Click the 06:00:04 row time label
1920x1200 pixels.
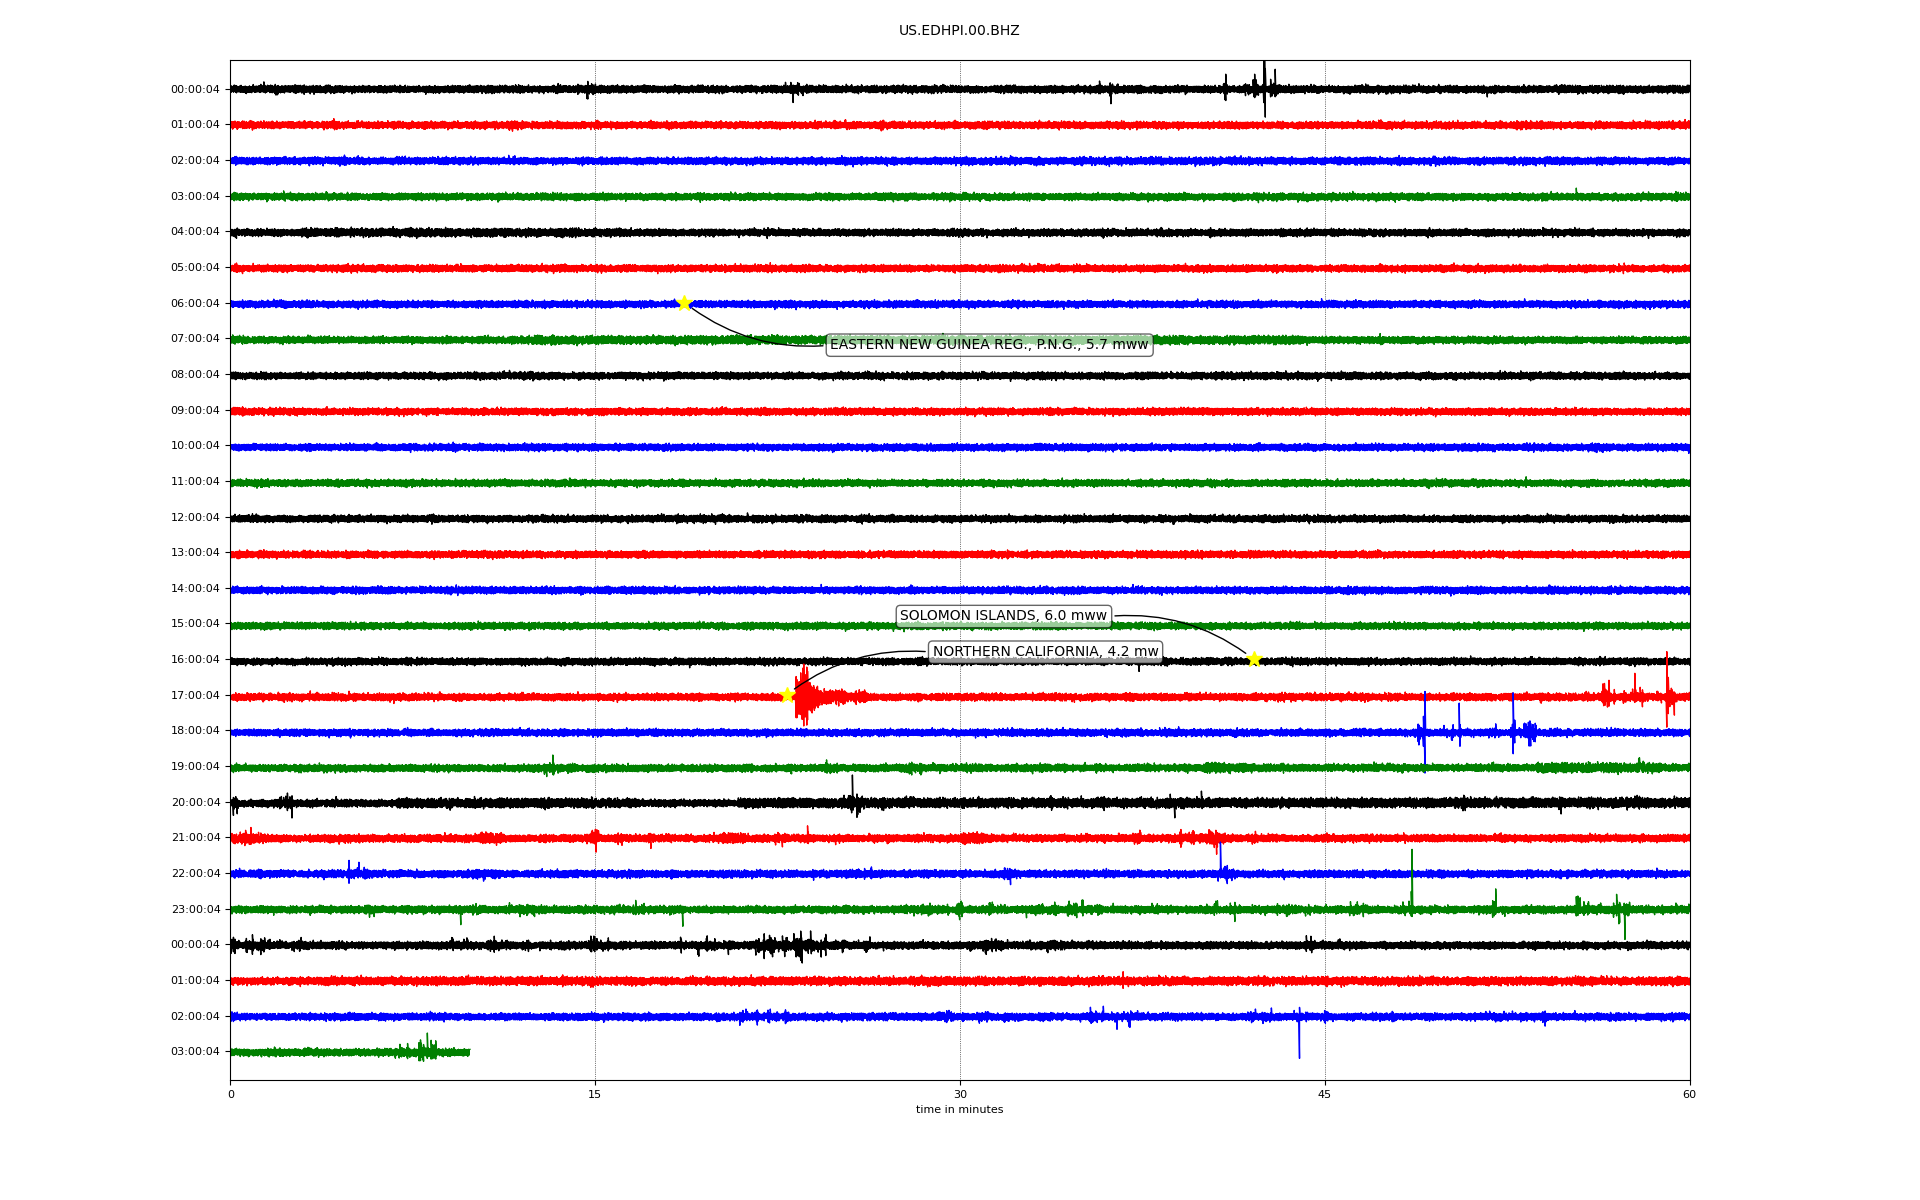pyautogui.click(x=195, y=304)
